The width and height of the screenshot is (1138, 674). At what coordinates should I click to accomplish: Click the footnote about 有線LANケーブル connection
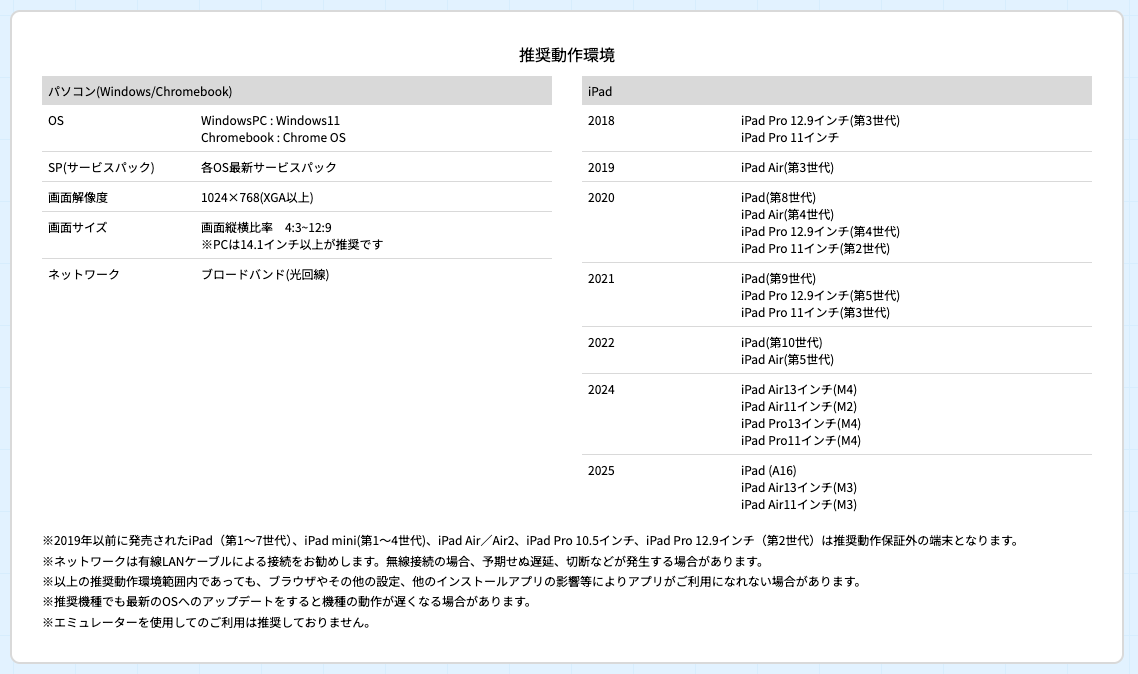(x=403, y=561)
